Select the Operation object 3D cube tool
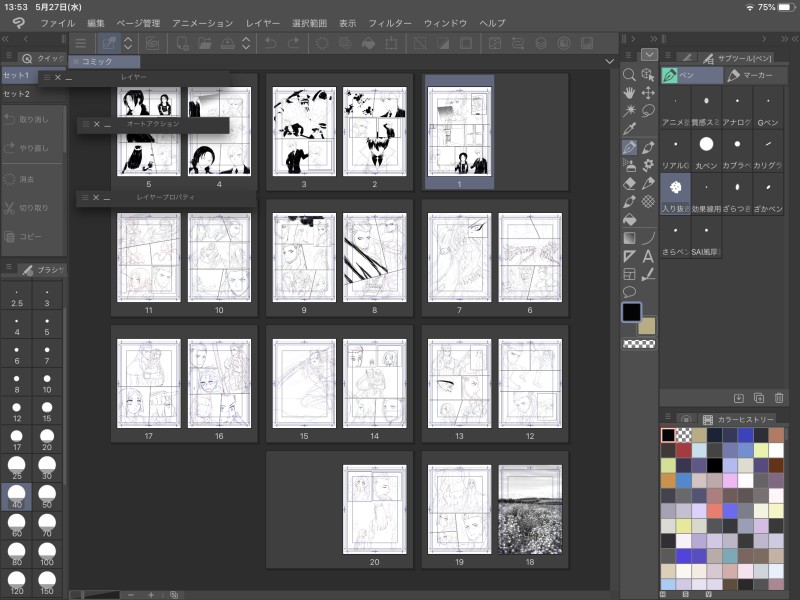The image size is (800, 600). click(x=648, y=75)
